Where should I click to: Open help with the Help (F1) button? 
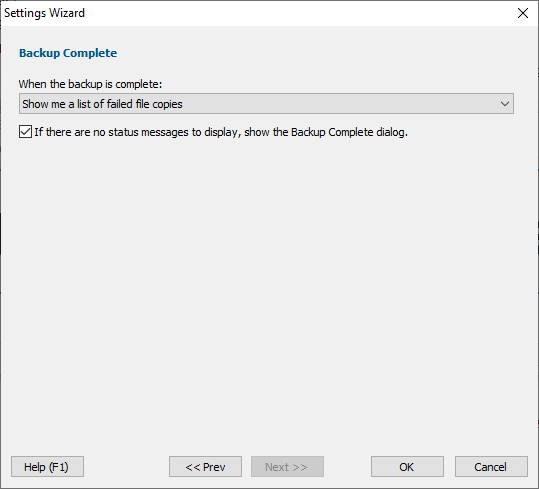click(x=47, y=467)
